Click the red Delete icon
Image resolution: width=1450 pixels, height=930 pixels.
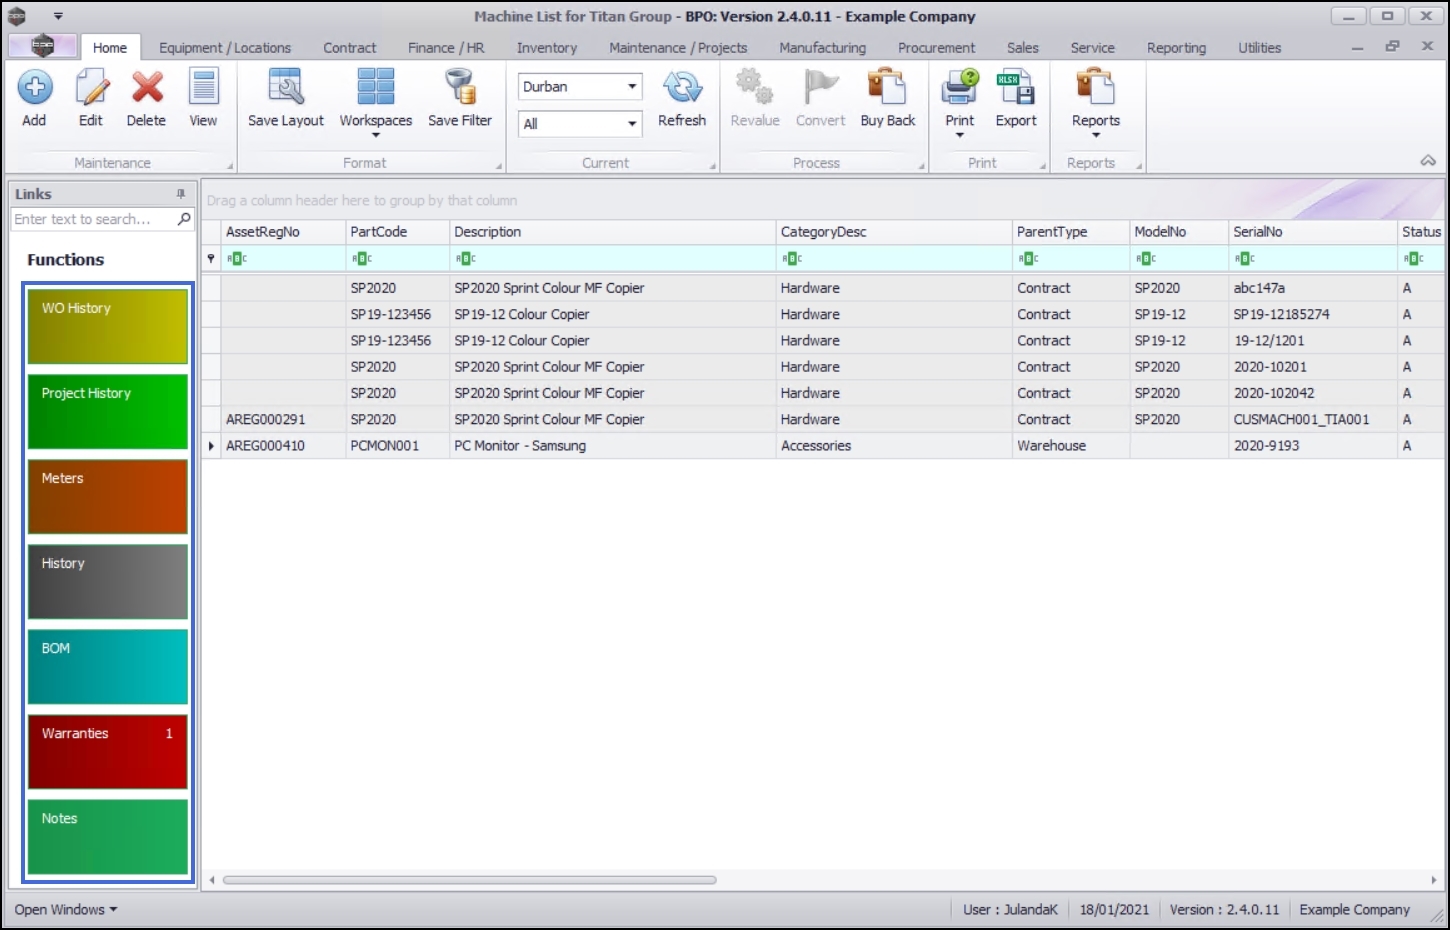pyautogui.click(x=147, y=87)
